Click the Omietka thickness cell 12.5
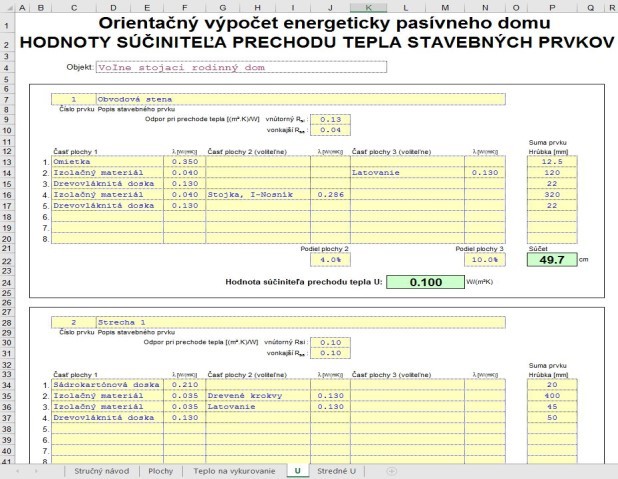 552,161
